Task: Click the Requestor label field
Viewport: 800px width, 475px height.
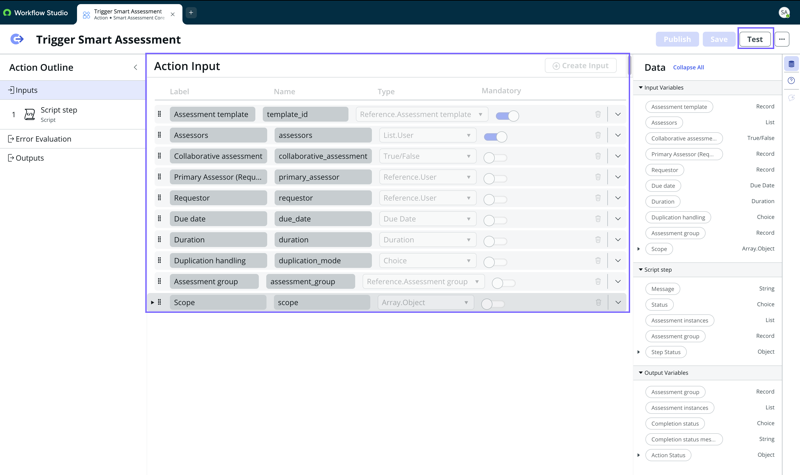Action: pos(218,198)
